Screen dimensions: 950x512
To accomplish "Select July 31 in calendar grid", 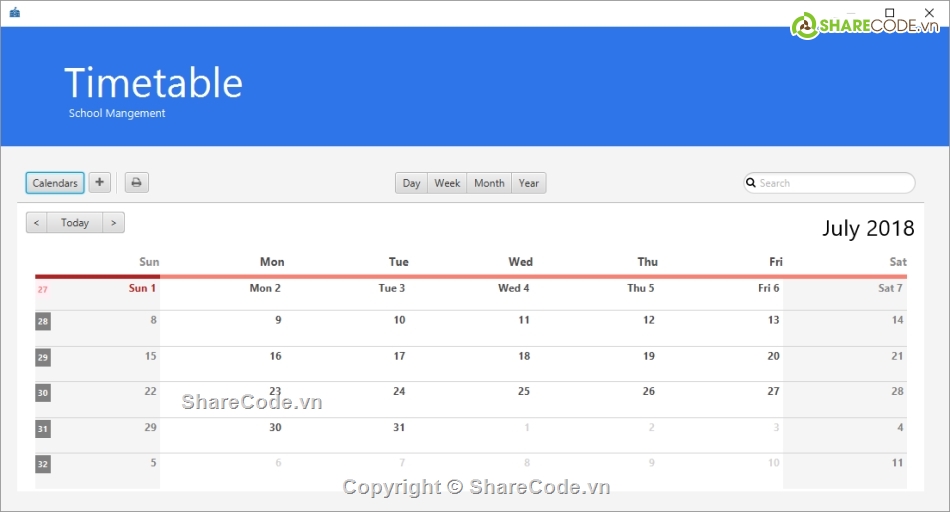I will 399,428.
